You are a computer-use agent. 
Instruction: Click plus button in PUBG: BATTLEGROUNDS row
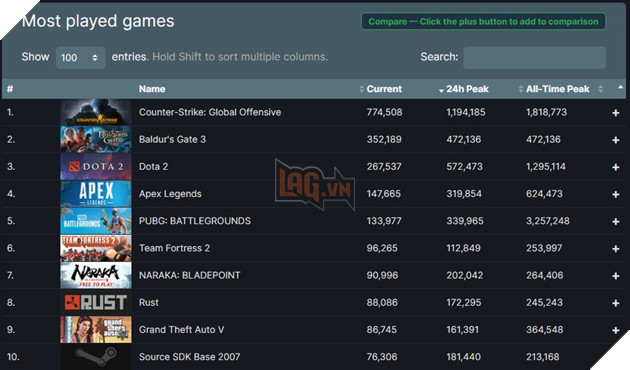(616, 221)
